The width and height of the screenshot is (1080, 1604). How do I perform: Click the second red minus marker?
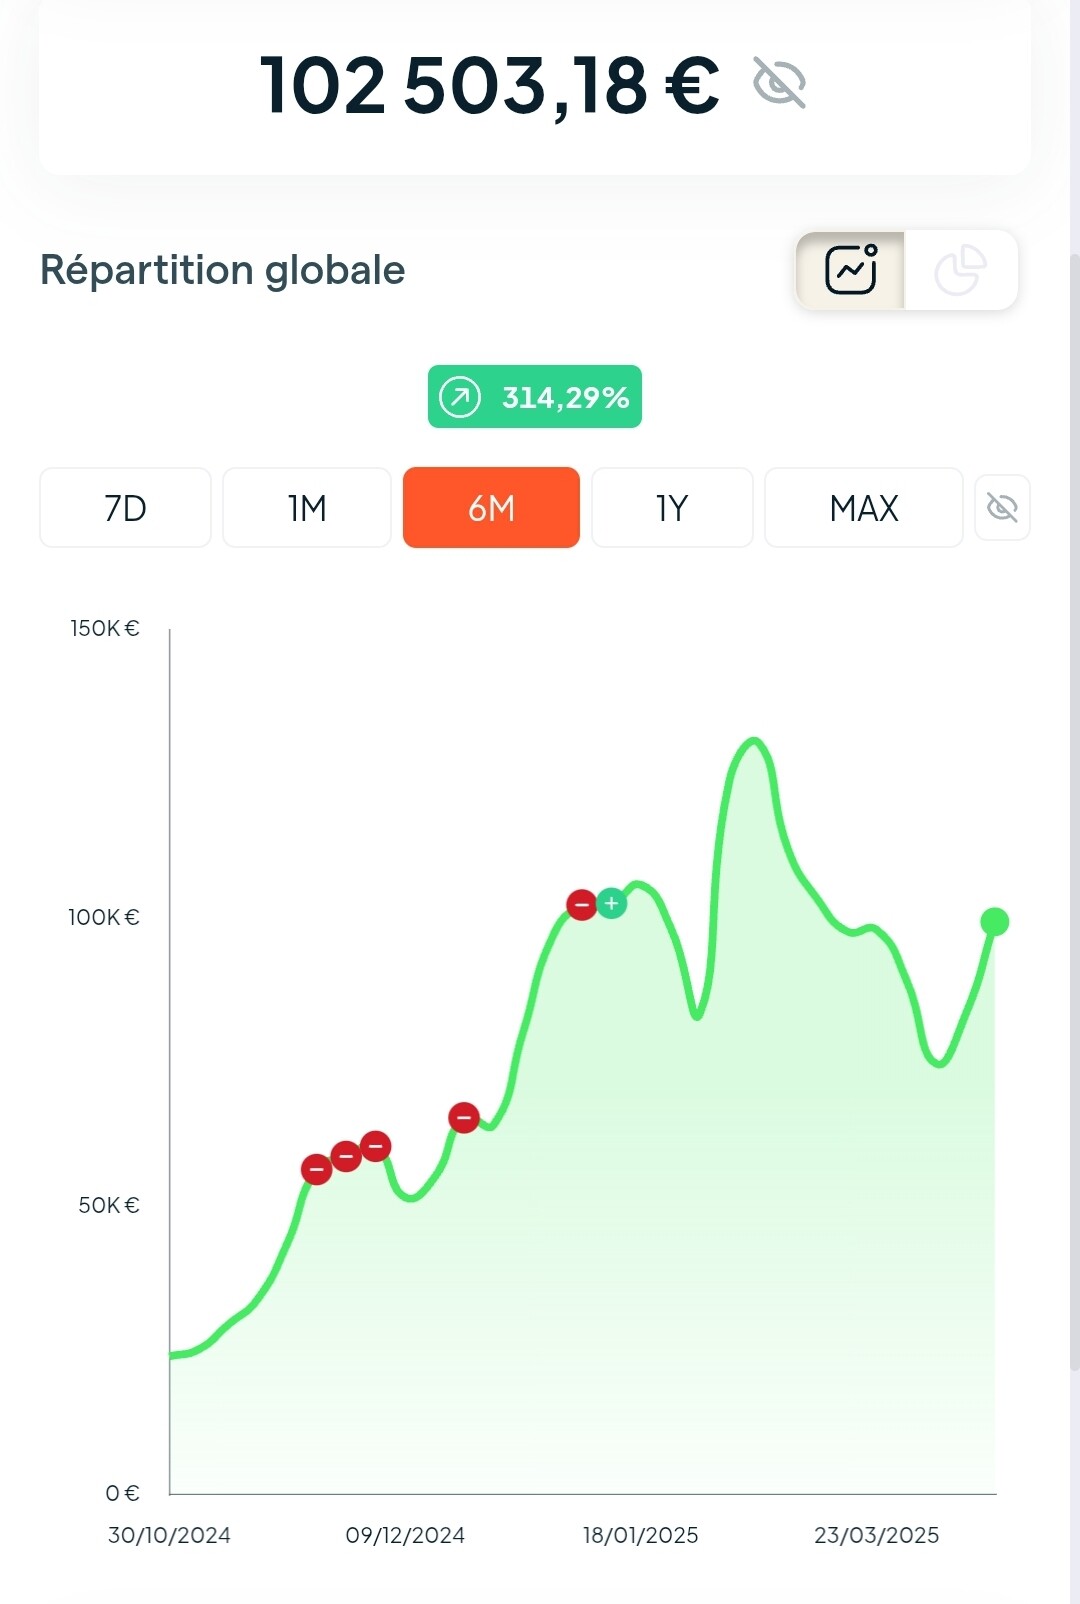pyautogui.click(x=346, y=1157)
